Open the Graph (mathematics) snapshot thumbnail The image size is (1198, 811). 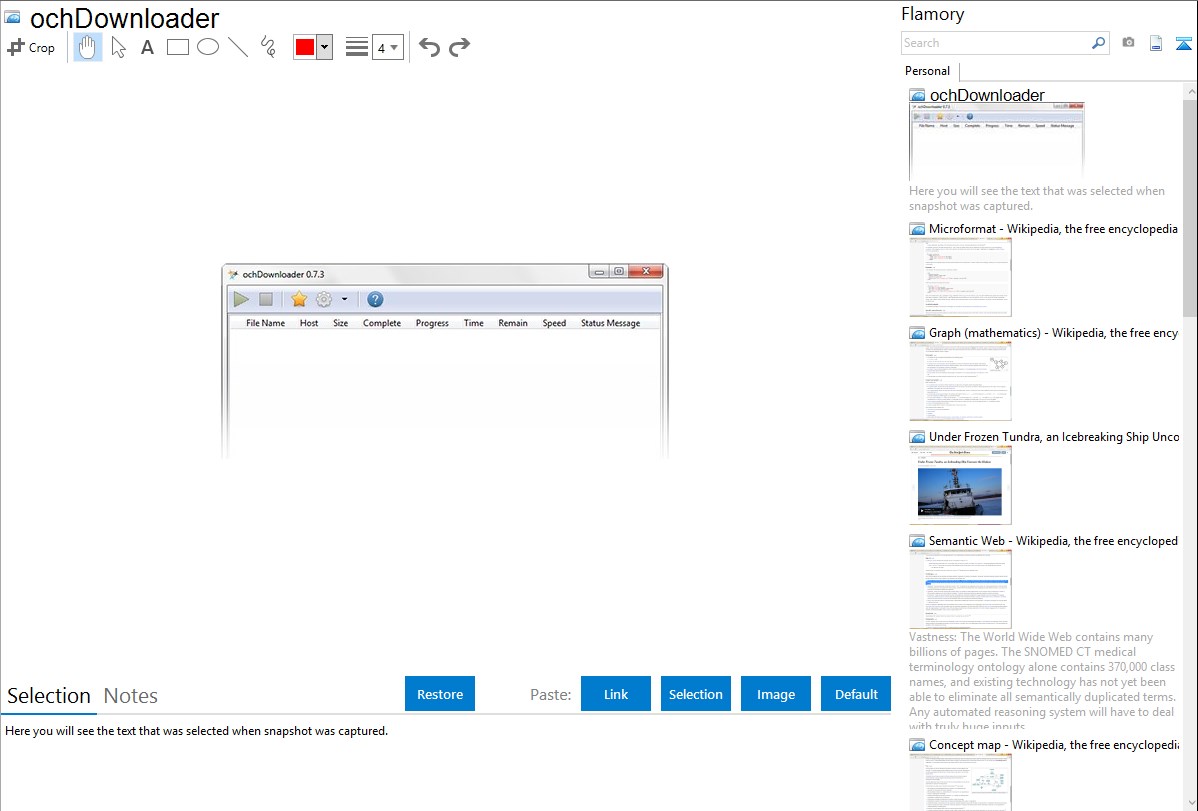pos(960,381)
